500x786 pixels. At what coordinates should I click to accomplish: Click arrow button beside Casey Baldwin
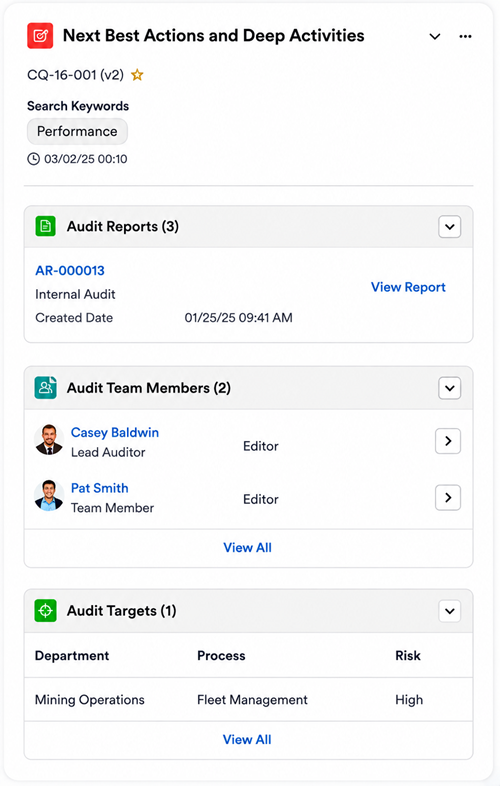tap(448, 441)
